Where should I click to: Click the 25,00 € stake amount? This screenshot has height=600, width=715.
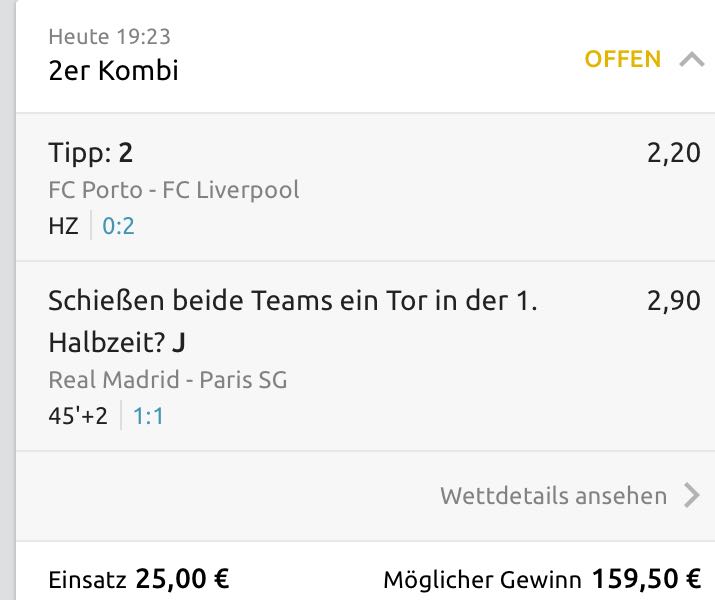183,579
